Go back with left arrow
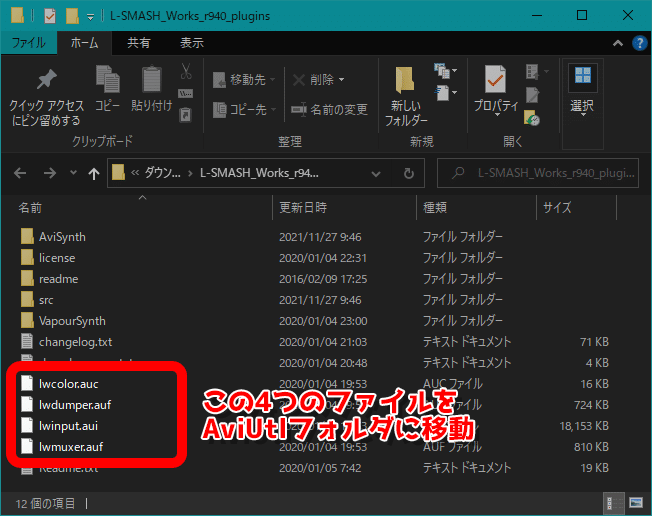The width and height of the screenshot is (652, 516). click(20, 173)
